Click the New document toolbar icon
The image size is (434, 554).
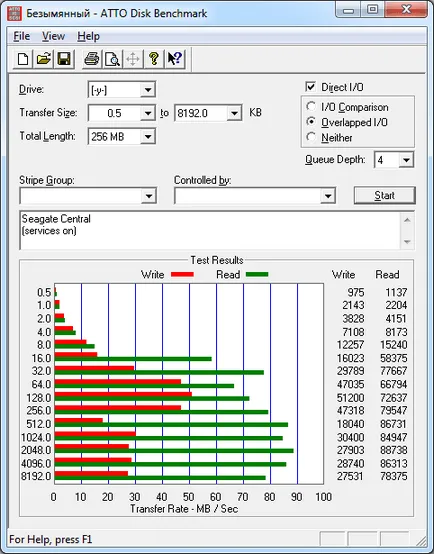tap(23, 59)
